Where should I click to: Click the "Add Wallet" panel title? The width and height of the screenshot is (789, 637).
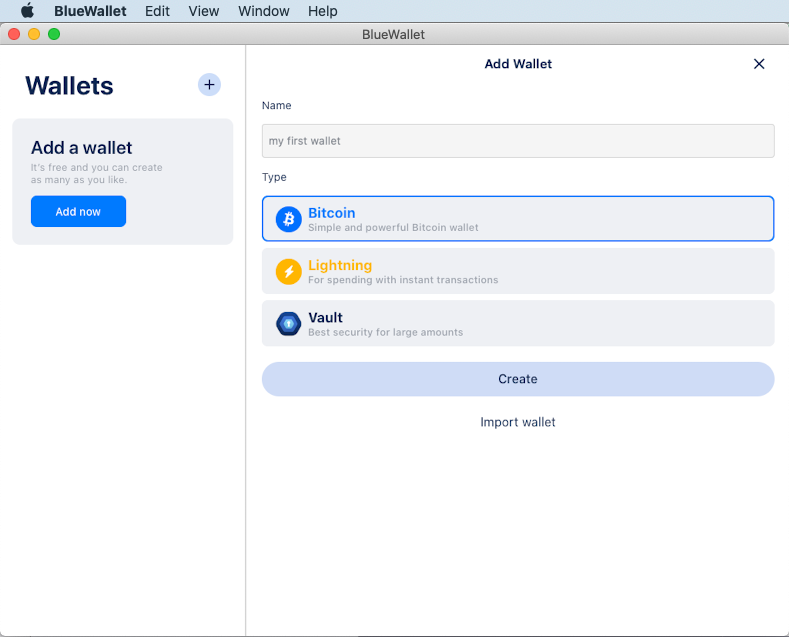[518, 64]
